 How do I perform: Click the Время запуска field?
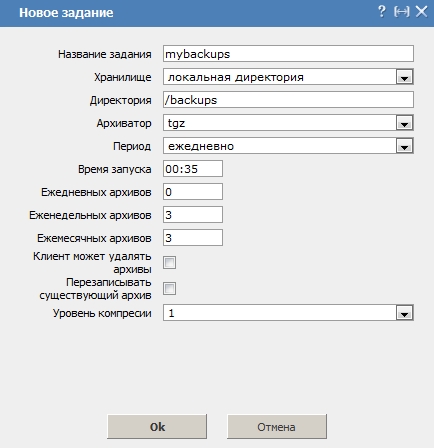[193, 169]
